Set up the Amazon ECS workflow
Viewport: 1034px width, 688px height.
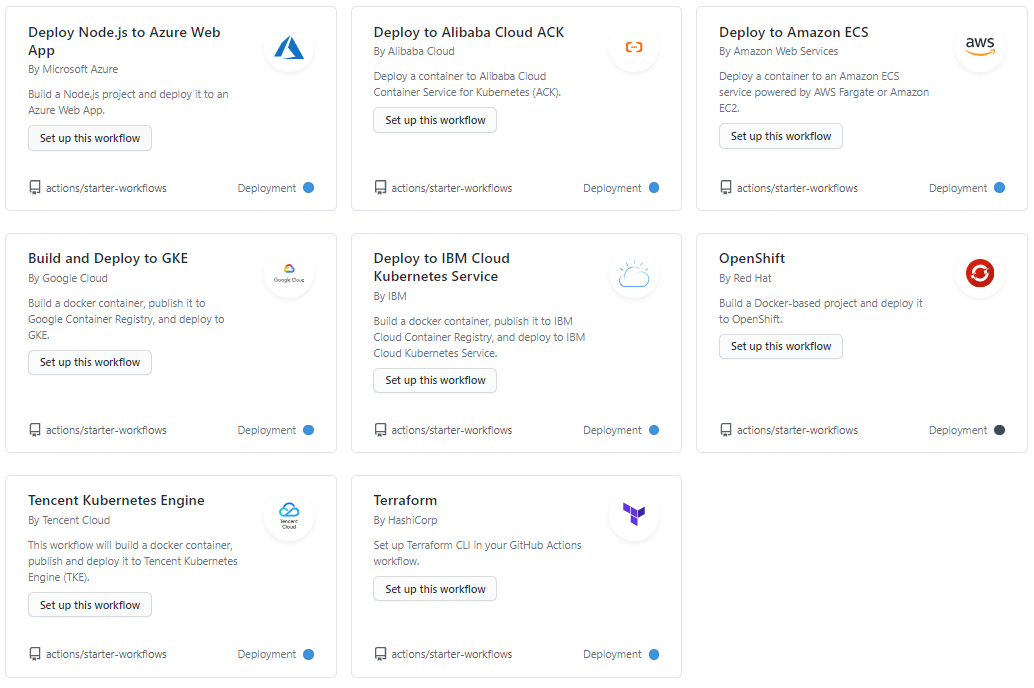780,136
